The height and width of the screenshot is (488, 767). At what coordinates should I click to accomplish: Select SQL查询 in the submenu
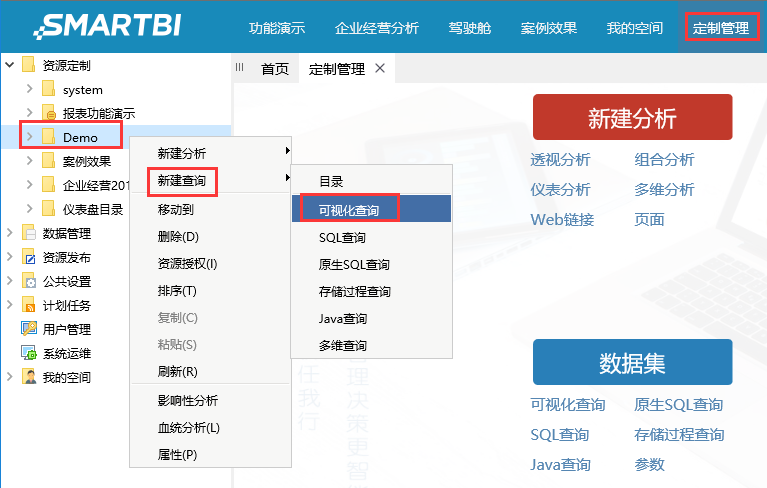point(371,237)
